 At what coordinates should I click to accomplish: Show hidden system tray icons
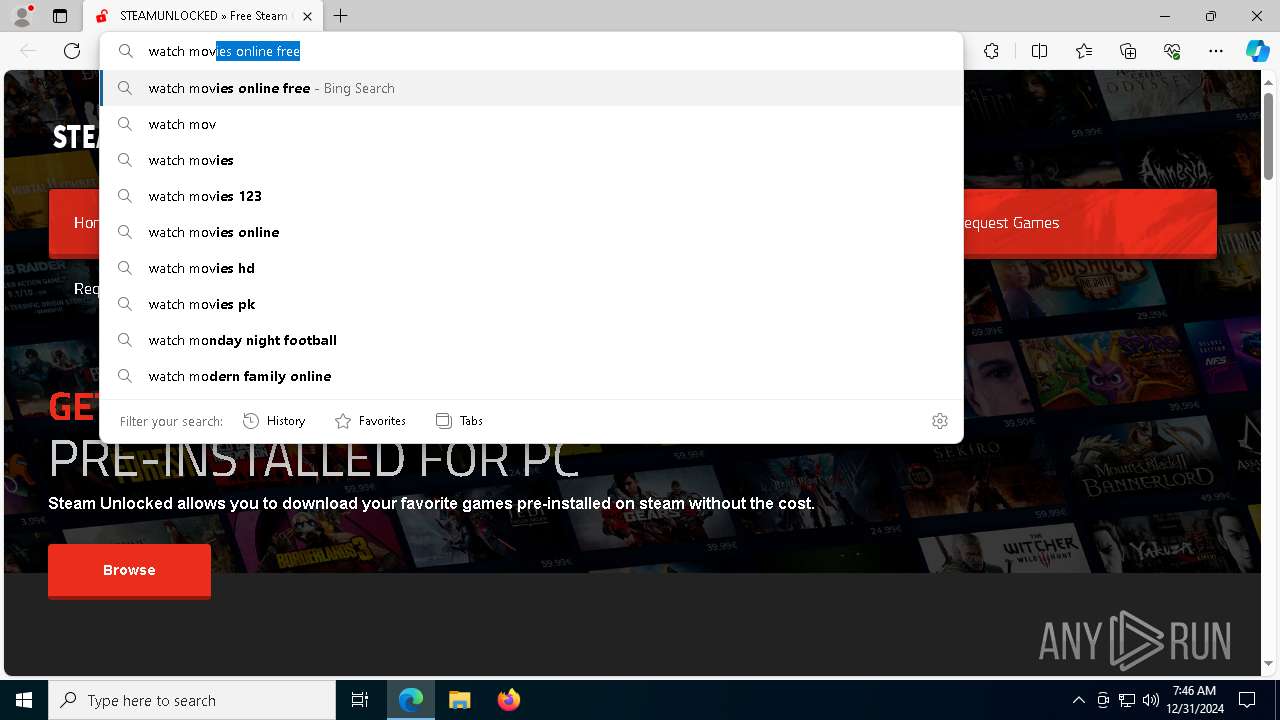[x=1078, y=700]
